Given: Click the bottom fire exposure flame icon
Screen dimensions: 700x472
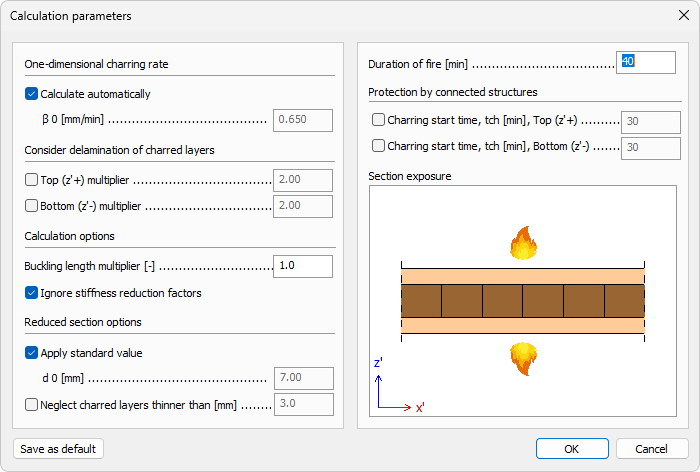Looking at the screenshot, I should click(523, 359).
